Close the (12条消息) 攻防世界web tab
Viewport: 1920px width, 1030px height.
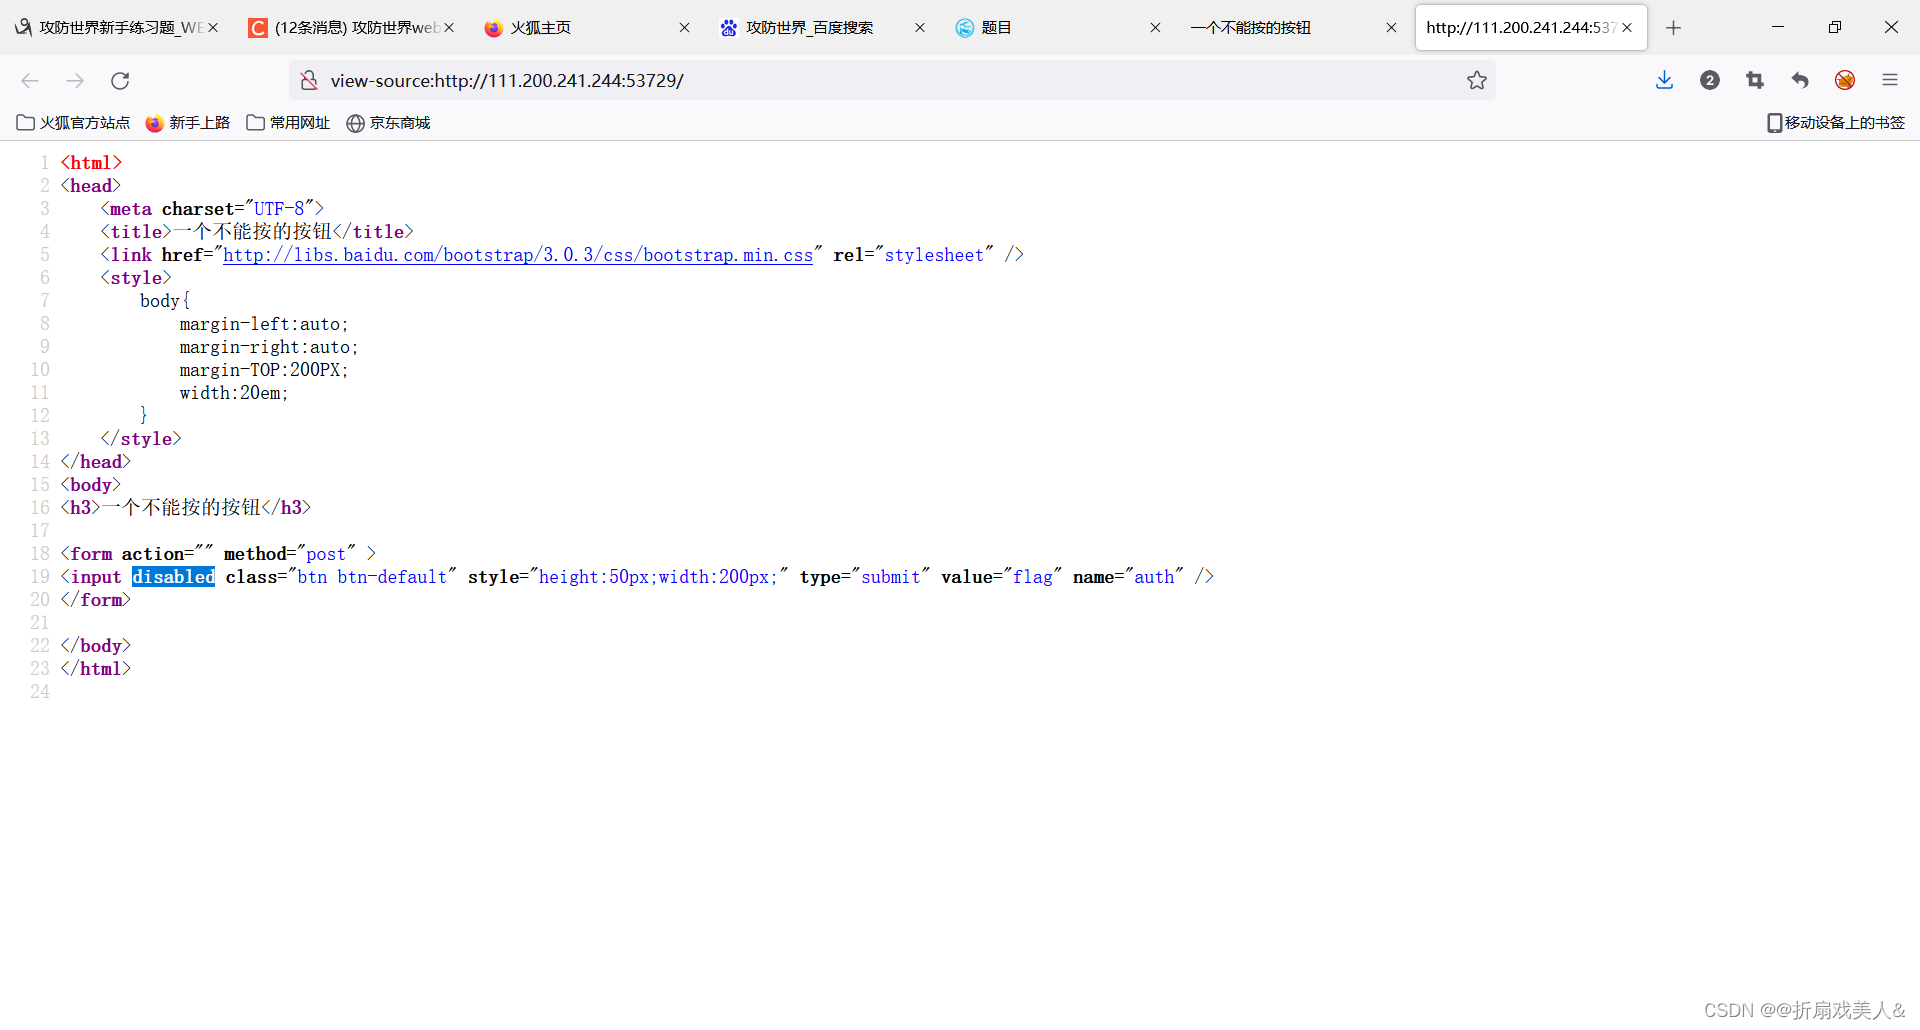pos(449,28)
